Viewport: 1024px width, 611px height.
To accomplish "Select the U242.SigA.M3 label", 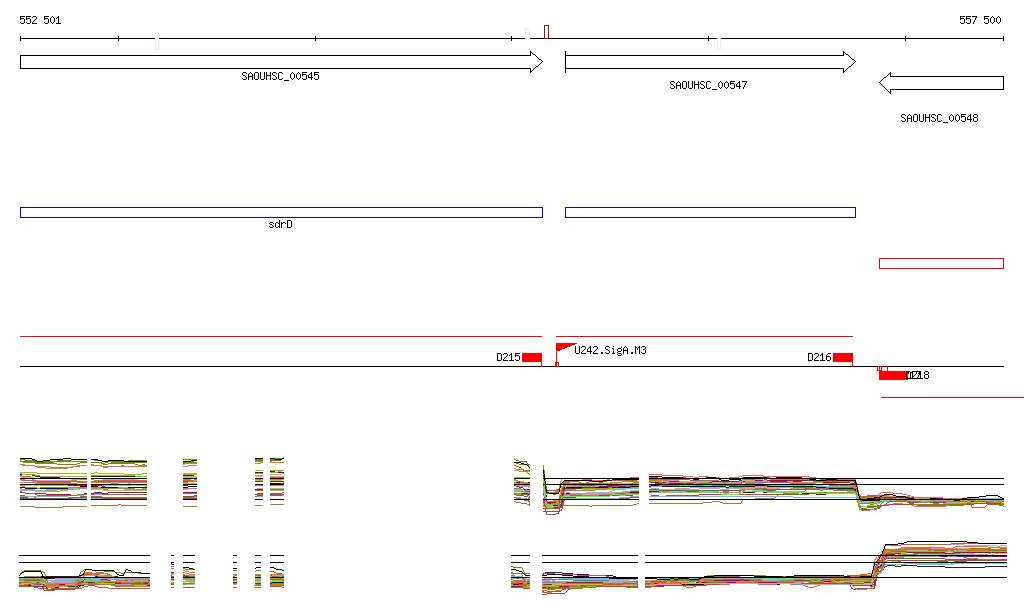I will (610, 351).
